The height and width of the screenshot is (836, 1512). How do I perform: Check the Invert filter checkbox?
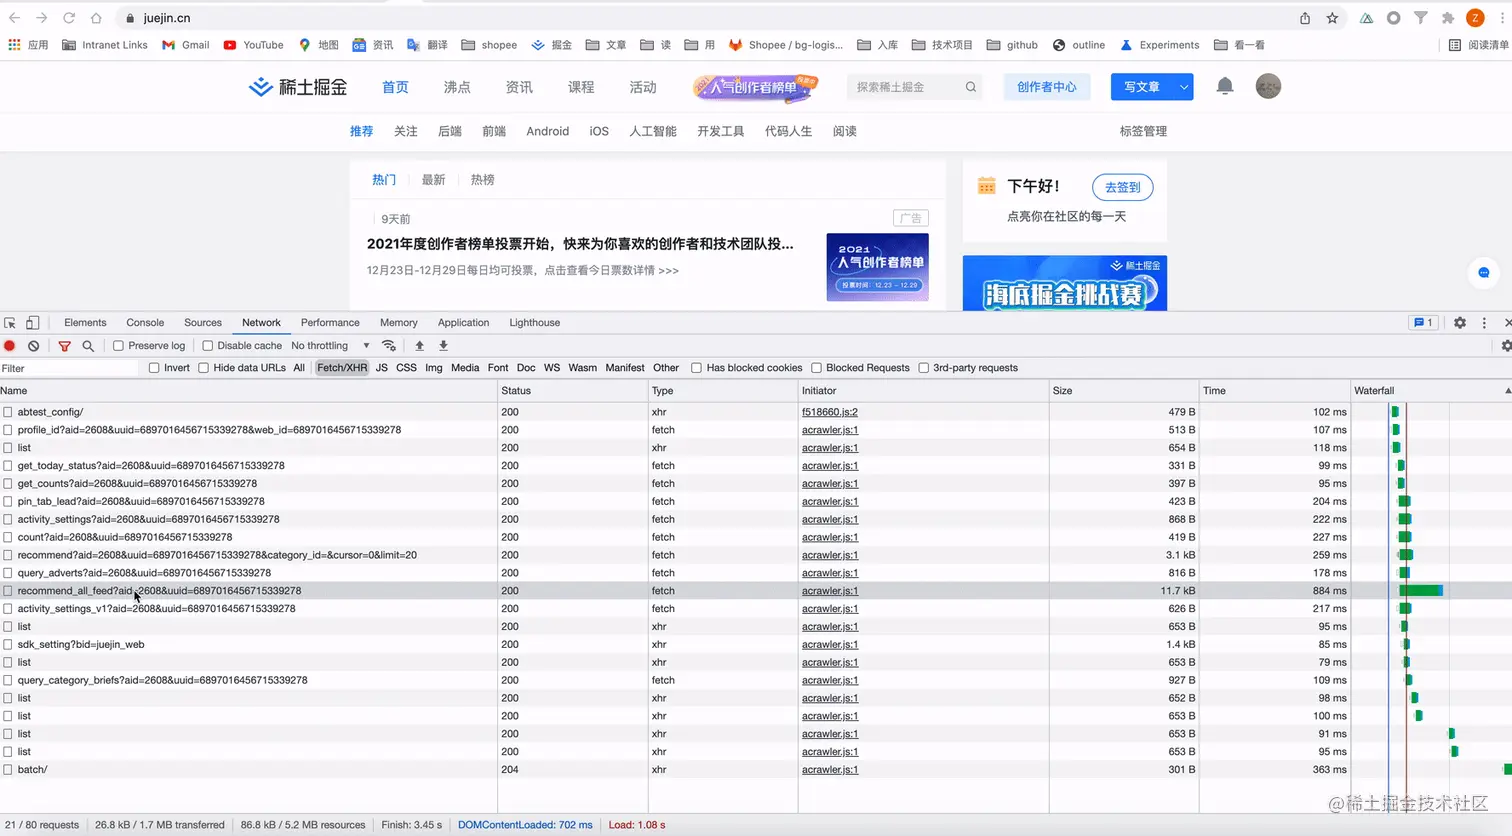click(154, 368)
